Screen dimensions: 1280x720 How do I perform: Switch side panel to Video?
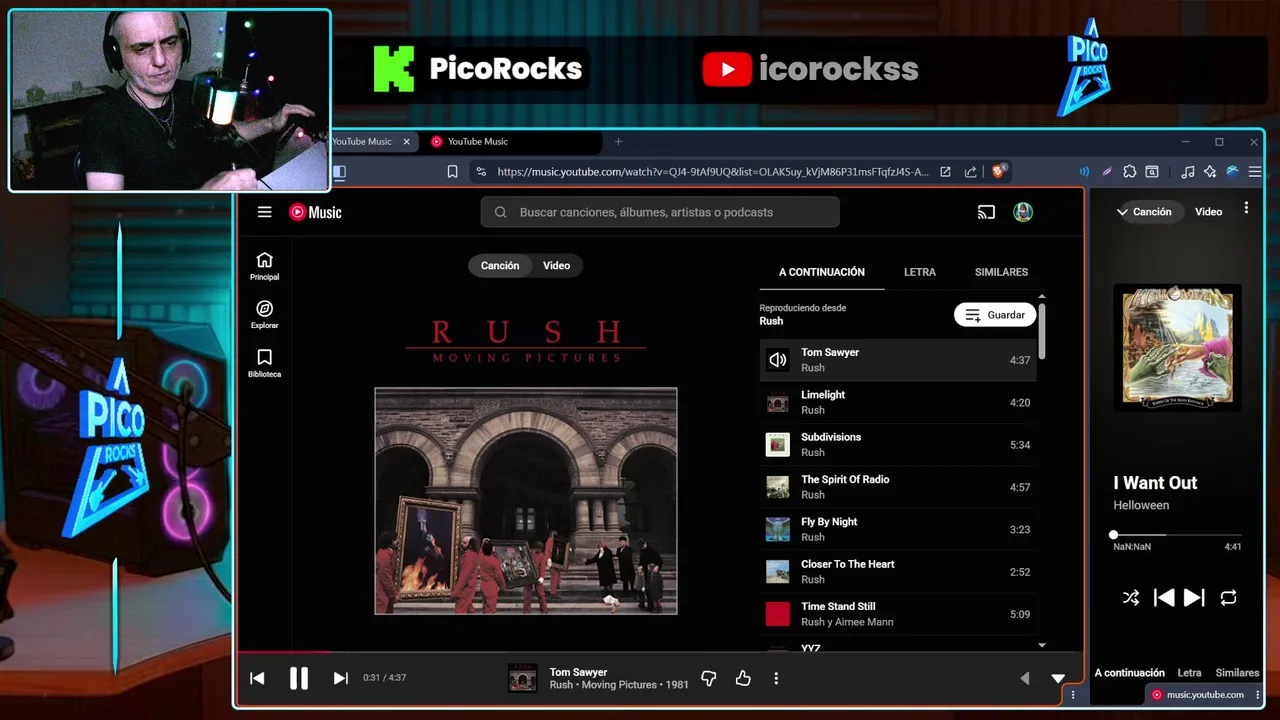(1208, 212)
